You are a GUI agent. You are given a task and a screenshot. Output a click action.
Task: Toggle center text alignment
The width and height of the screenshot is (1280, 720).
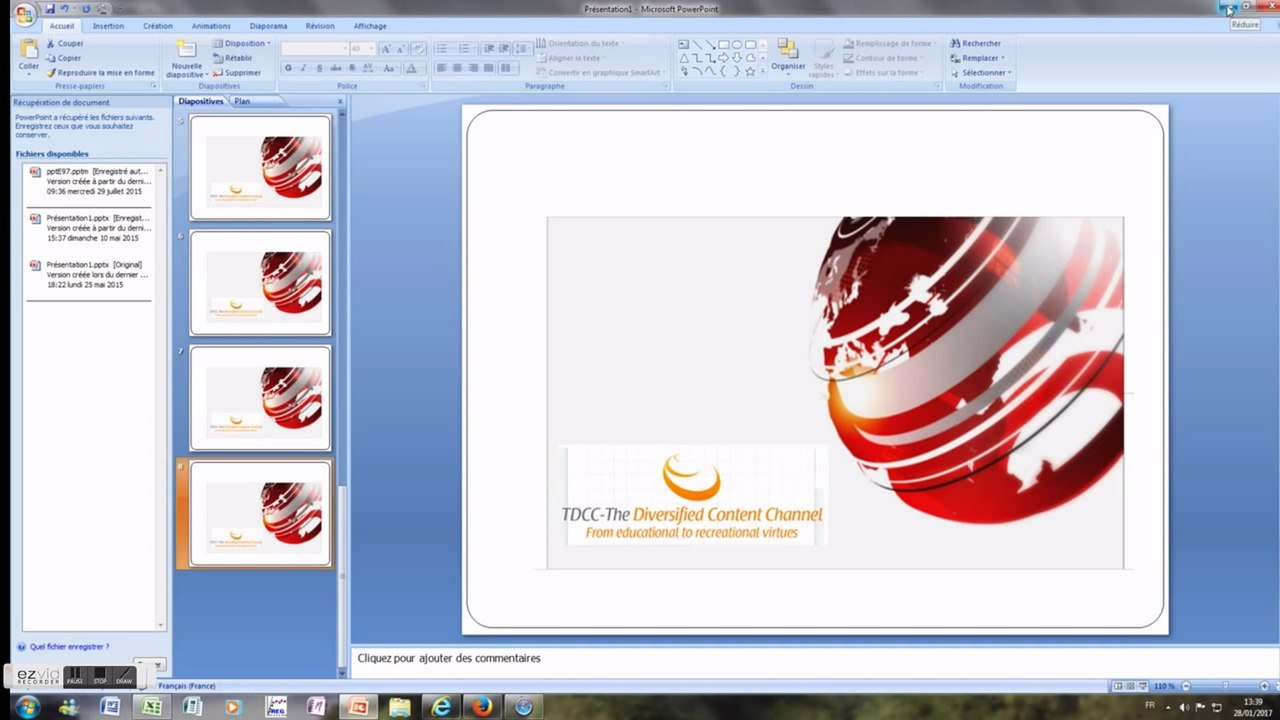pos(457,68)
